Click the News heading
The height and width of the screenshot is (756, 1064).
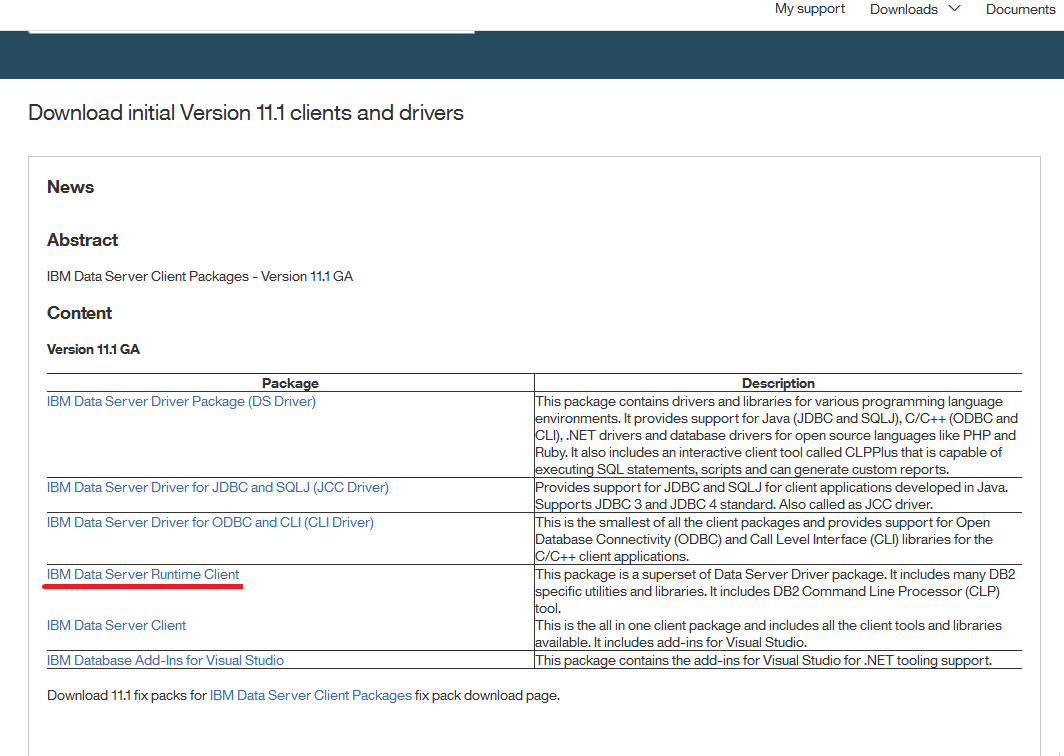click(x=71, y=187)
